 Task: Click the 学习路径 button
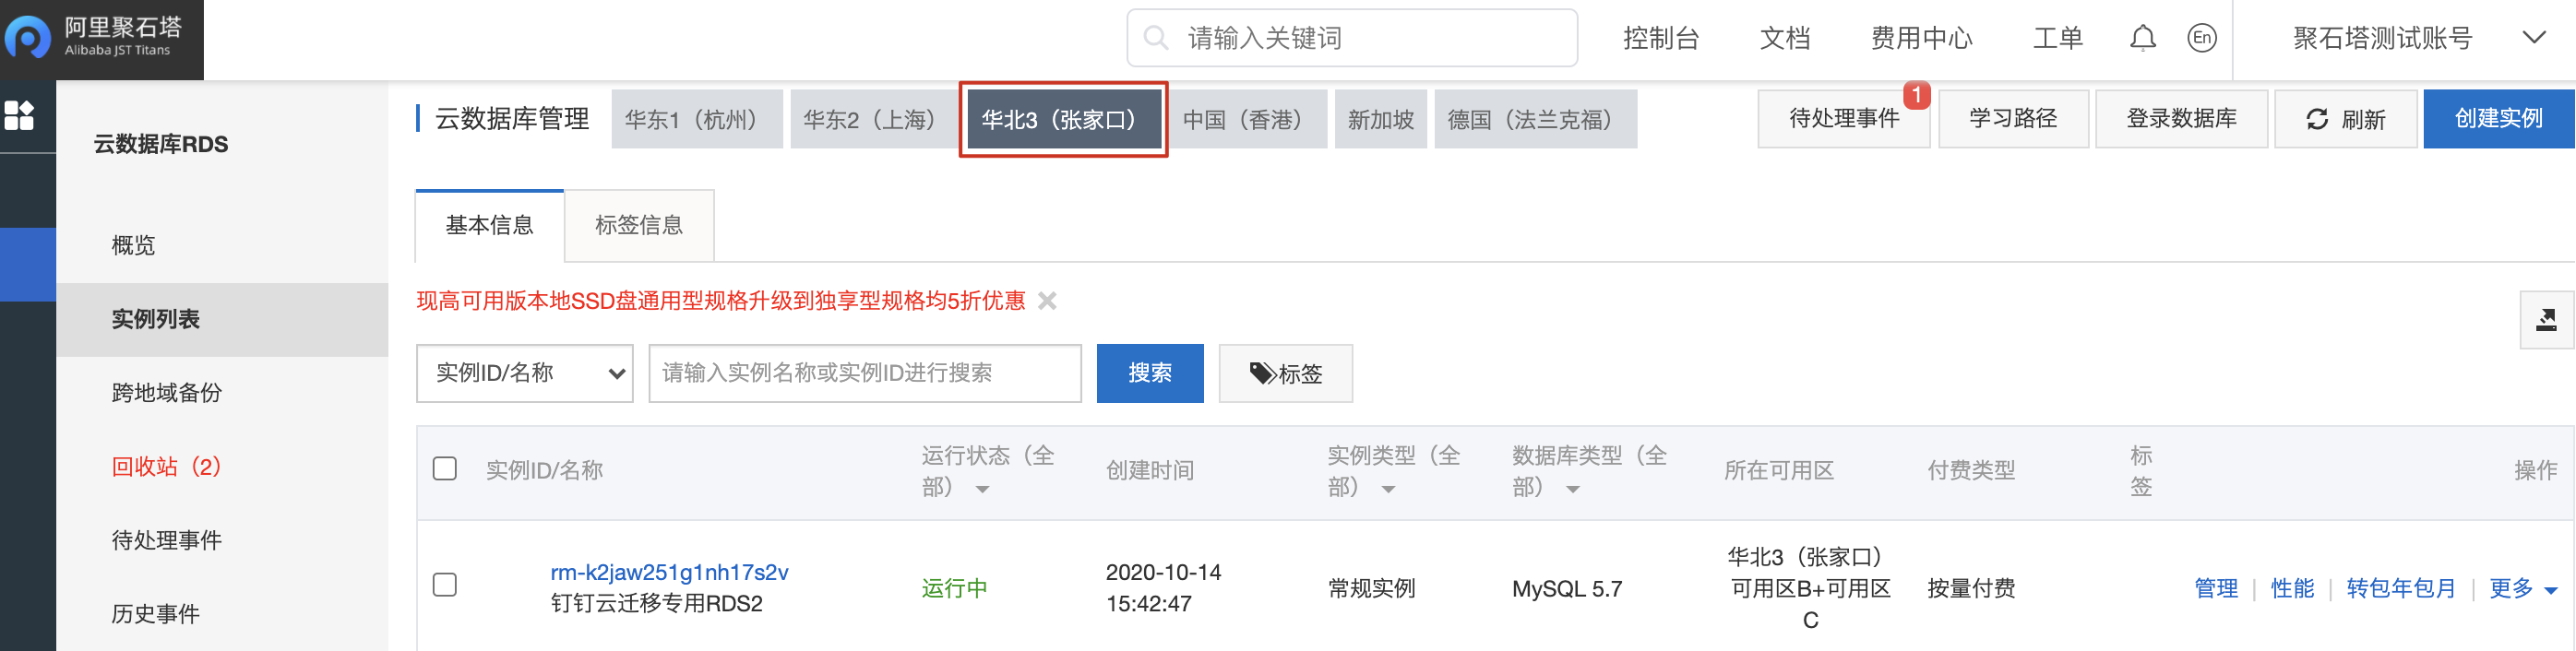pyautogui.click(x=2013, y=119)
